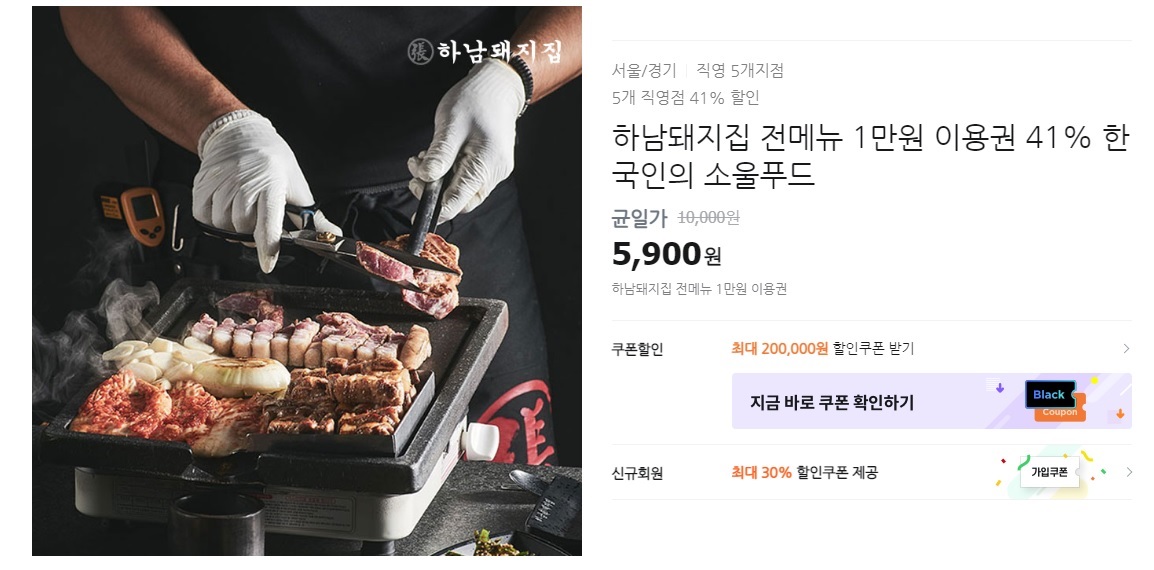1154x570 pixels.
Task: Expand the 쿠폰할인 row chevron
Action: 1126,348
